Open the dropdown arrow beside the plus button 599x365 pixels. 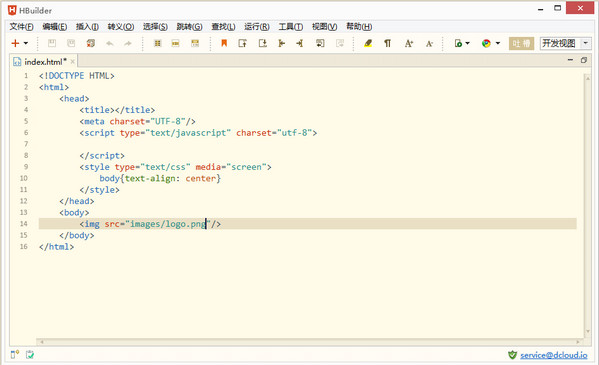26,43
